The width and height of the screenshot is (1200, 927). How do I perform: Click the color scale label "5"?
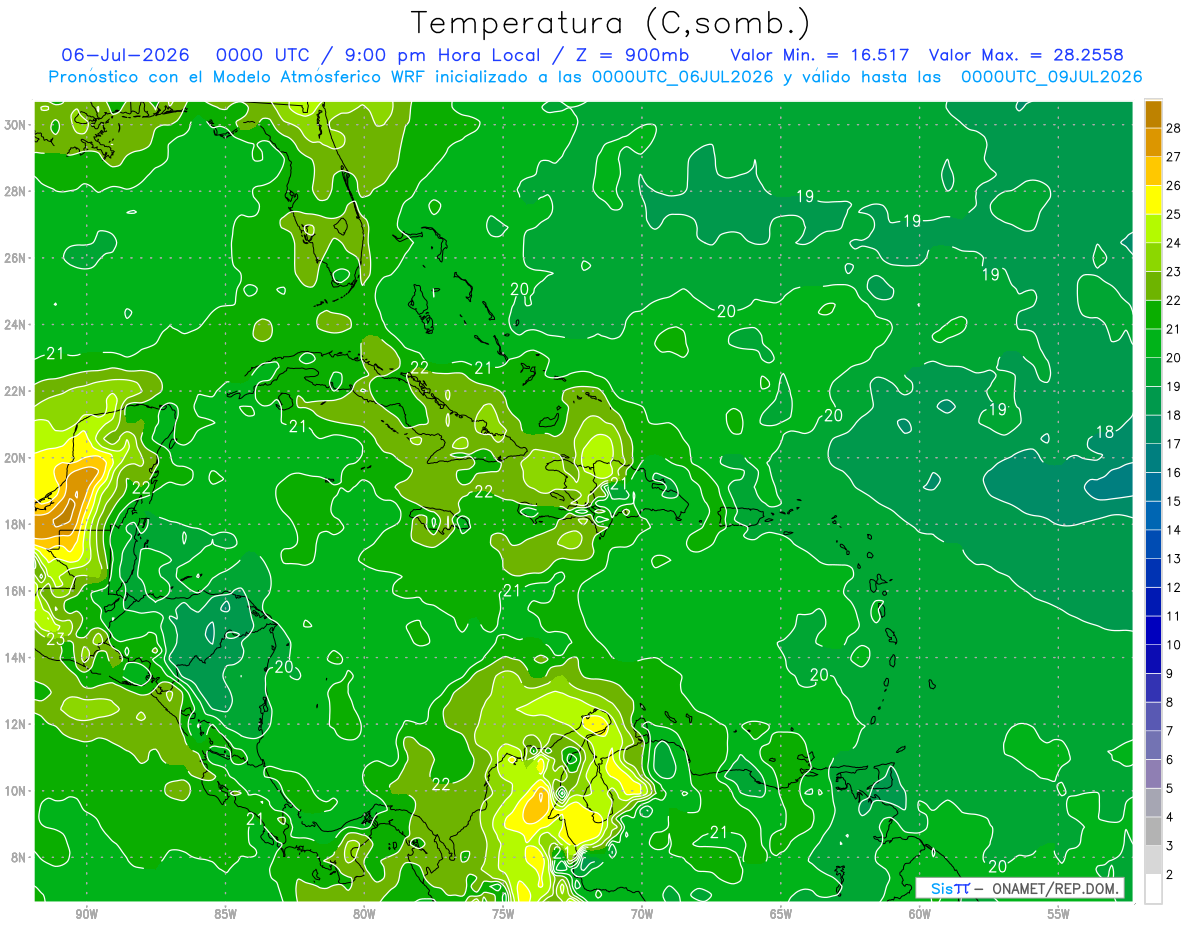1170,789
